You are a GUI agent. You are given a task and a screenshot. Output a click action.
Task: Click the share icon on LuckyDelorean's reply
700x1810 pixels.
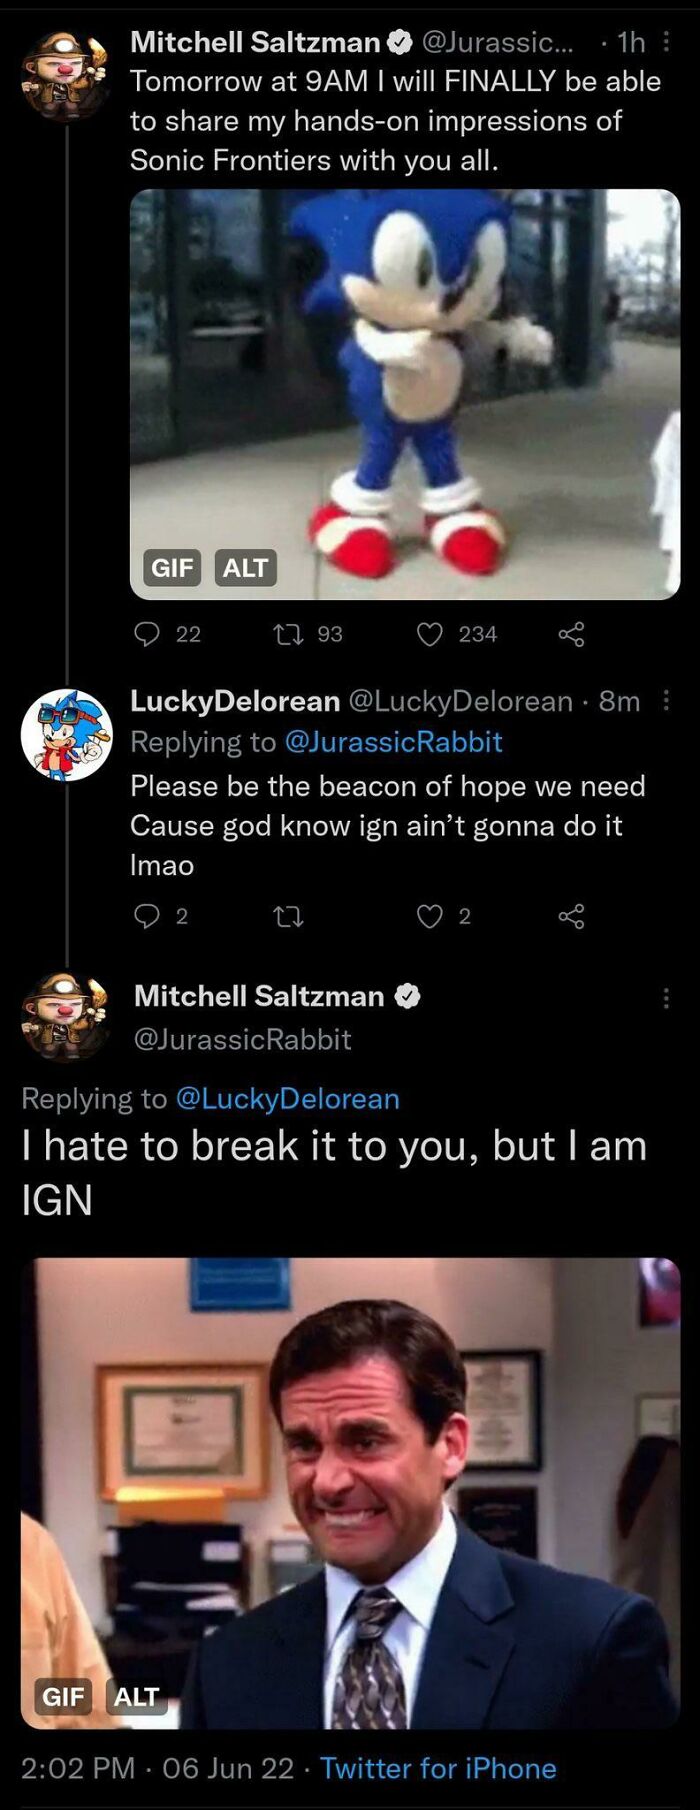tap(573, 916)
